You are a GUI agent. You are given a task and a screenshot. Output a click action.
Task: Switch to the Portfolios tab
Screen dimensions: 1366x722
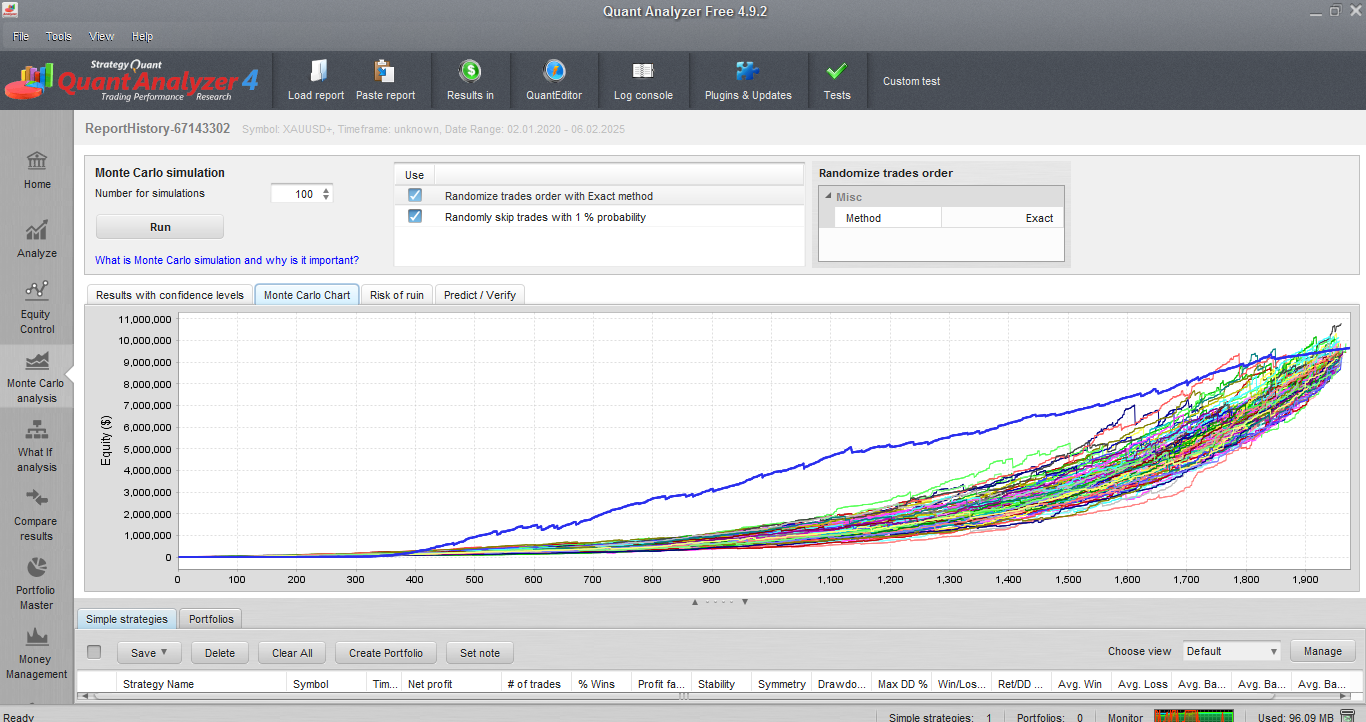coord(211,619)
